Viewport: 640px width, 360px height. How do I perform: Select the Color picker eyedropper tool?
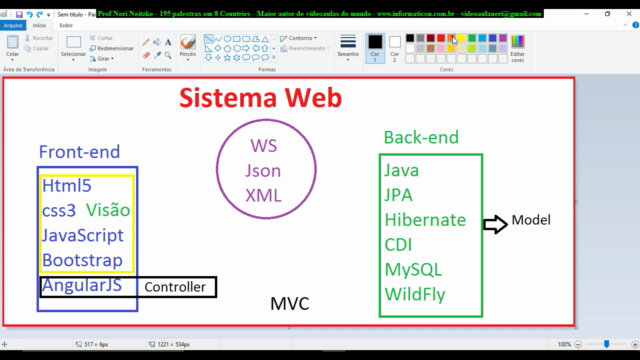(157, 55)
